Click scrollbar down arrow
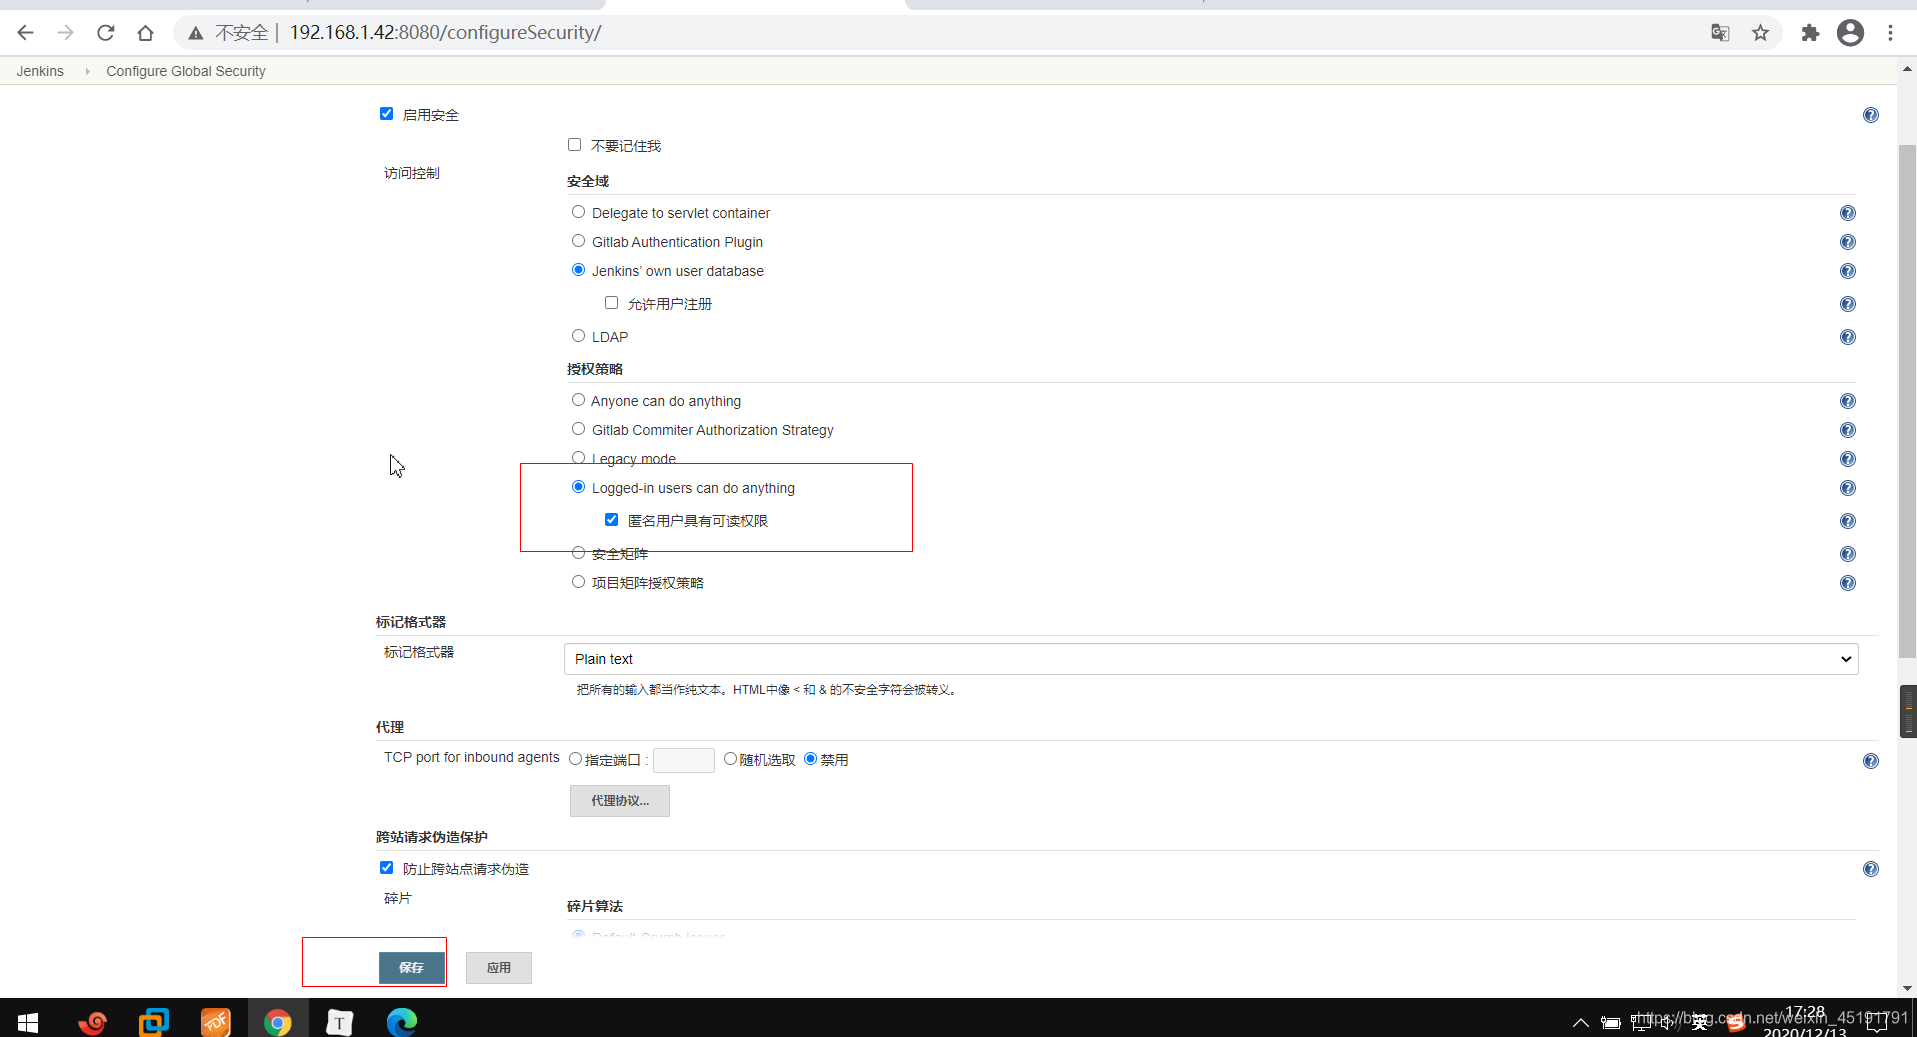The image size is (1917, 1037). (1907, 988)
